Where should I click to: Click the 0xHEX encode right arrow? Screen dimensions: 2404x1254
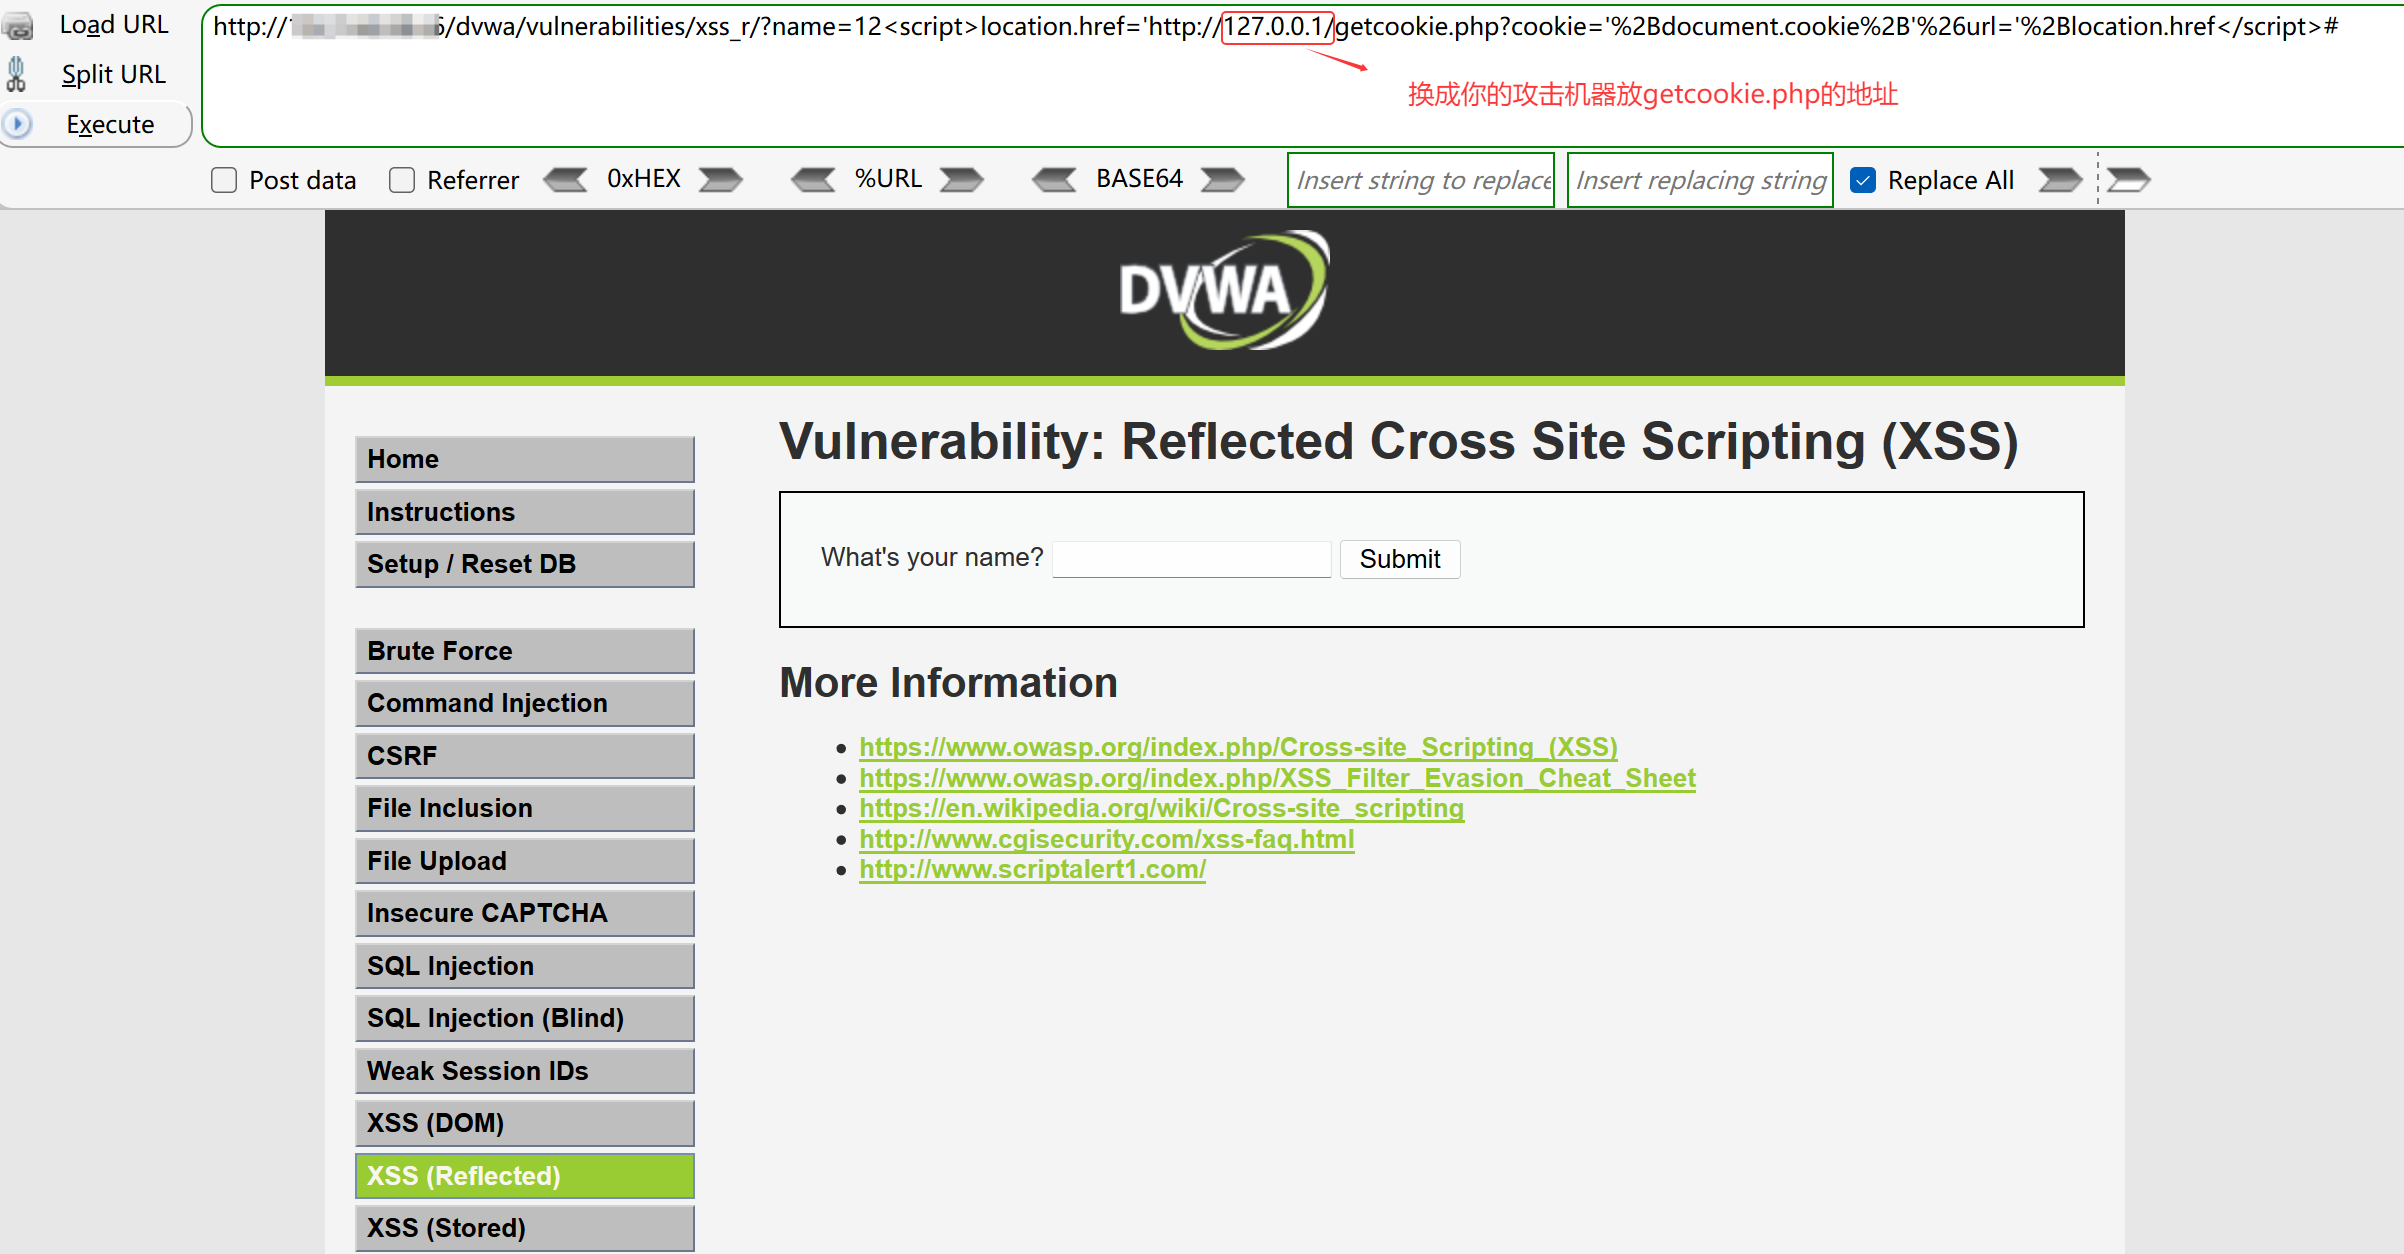click(720, 180)
